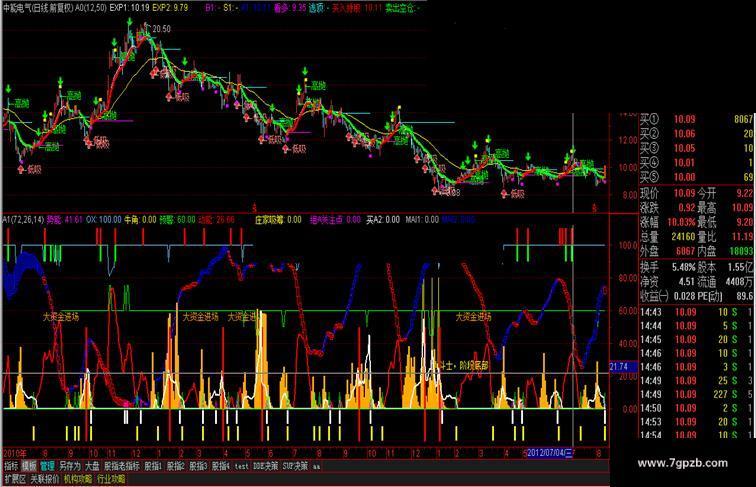Click the 14:49 trade row with volume 227
The image size is (756, 487).
pyautogui.click(x=696, y=394)
